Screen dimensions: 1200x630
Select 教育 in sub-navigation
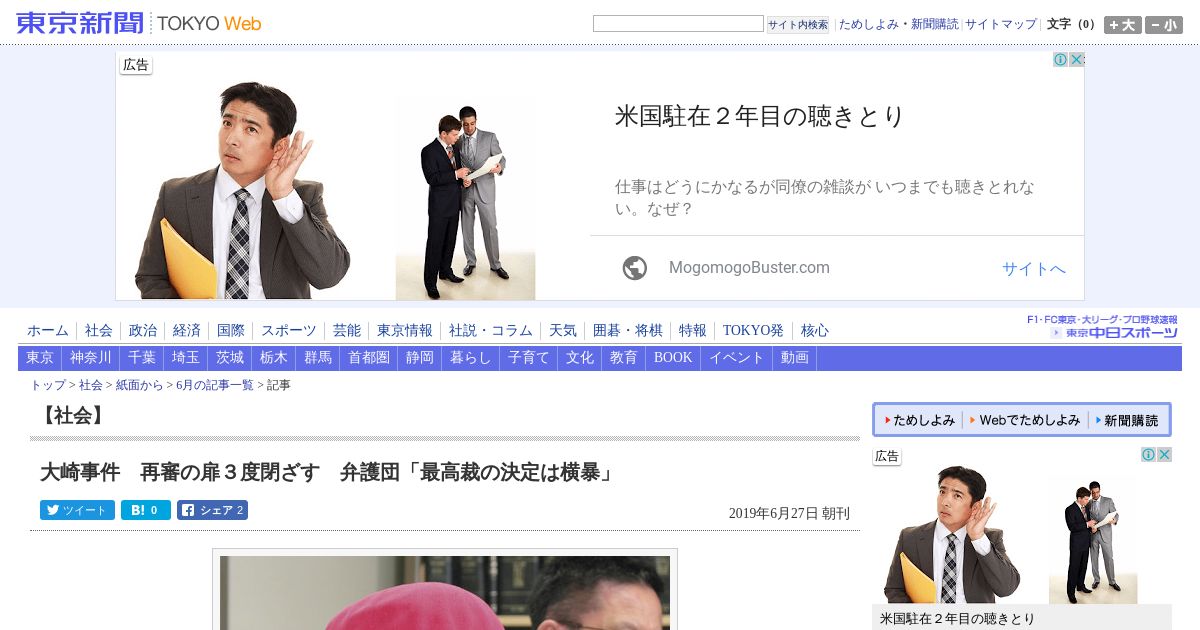(624, 358)
